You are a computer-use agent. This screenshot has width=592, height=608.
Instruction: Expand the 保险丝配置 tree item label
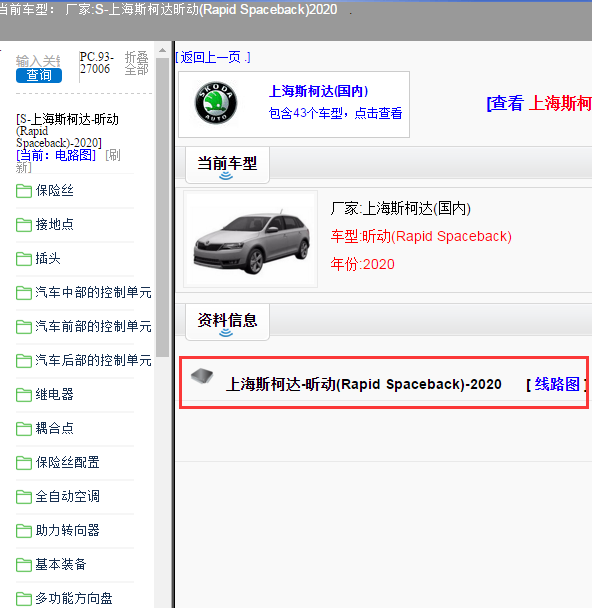67,463
